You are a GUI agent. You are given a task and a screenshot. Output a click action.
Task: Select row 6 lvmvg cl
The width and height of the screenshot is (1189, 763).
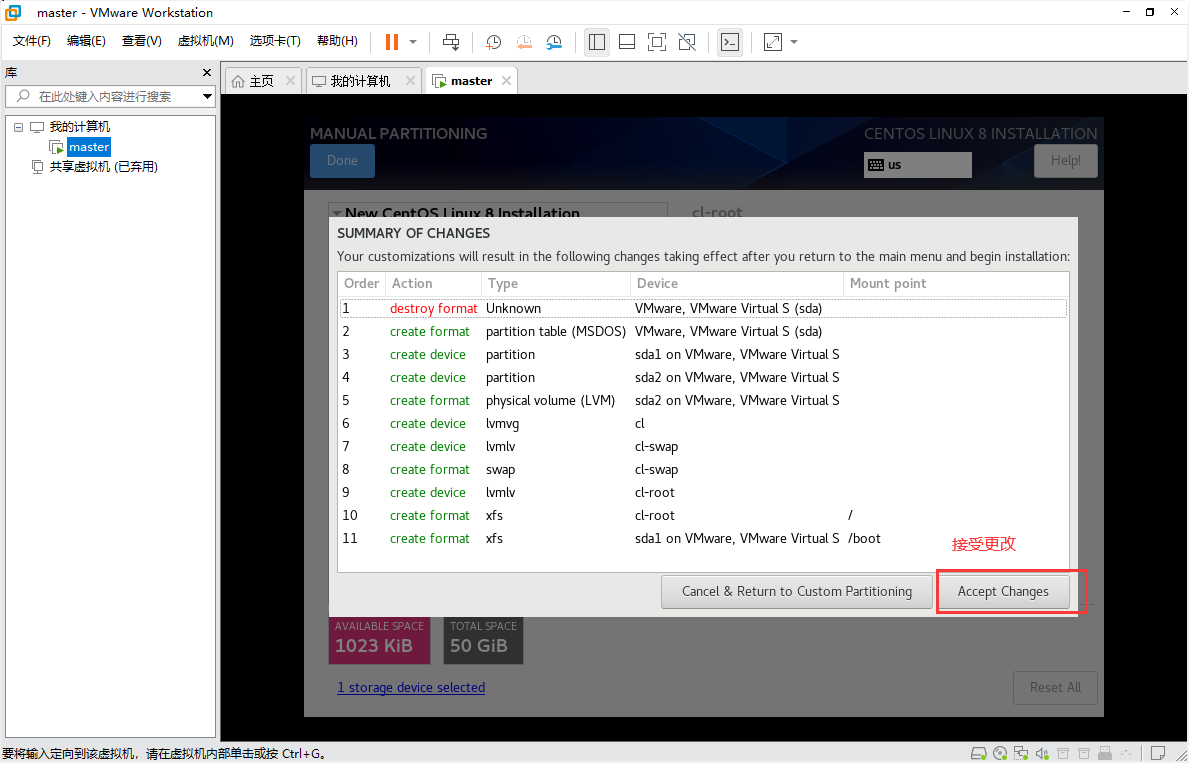pyautogui.click(x=703, y=423)
